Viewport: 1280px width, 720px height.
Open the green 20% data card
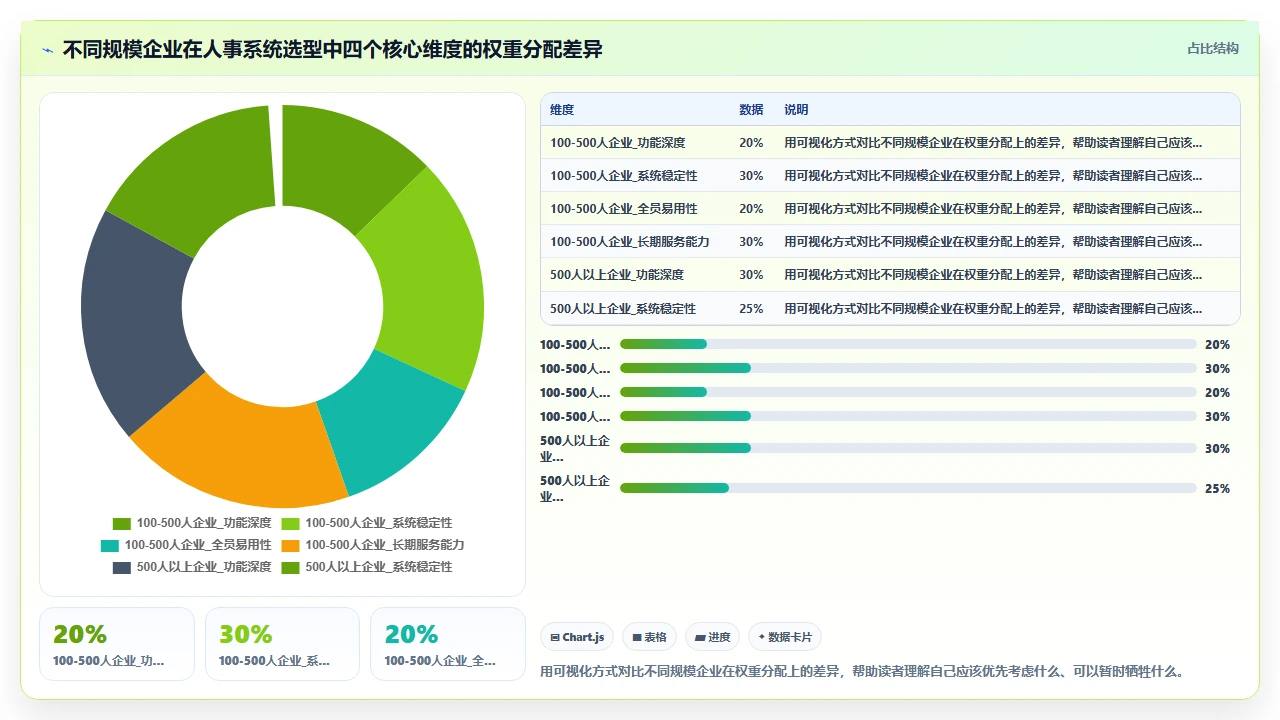pyautogui.click(x=117, y=644)
